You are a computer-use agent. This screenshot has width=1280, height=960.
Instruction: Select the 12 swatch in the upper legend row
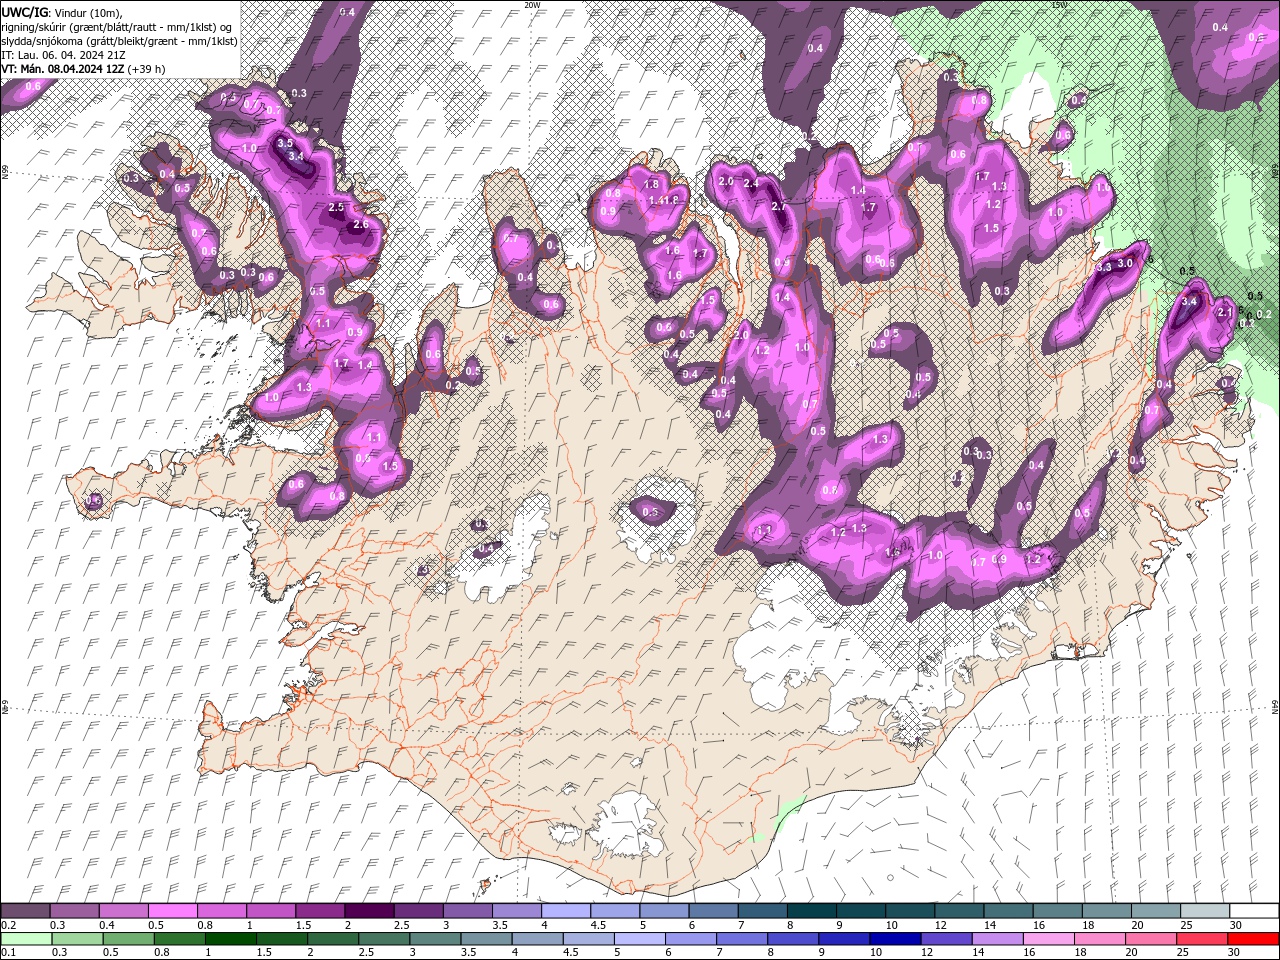tap(957, 911)
